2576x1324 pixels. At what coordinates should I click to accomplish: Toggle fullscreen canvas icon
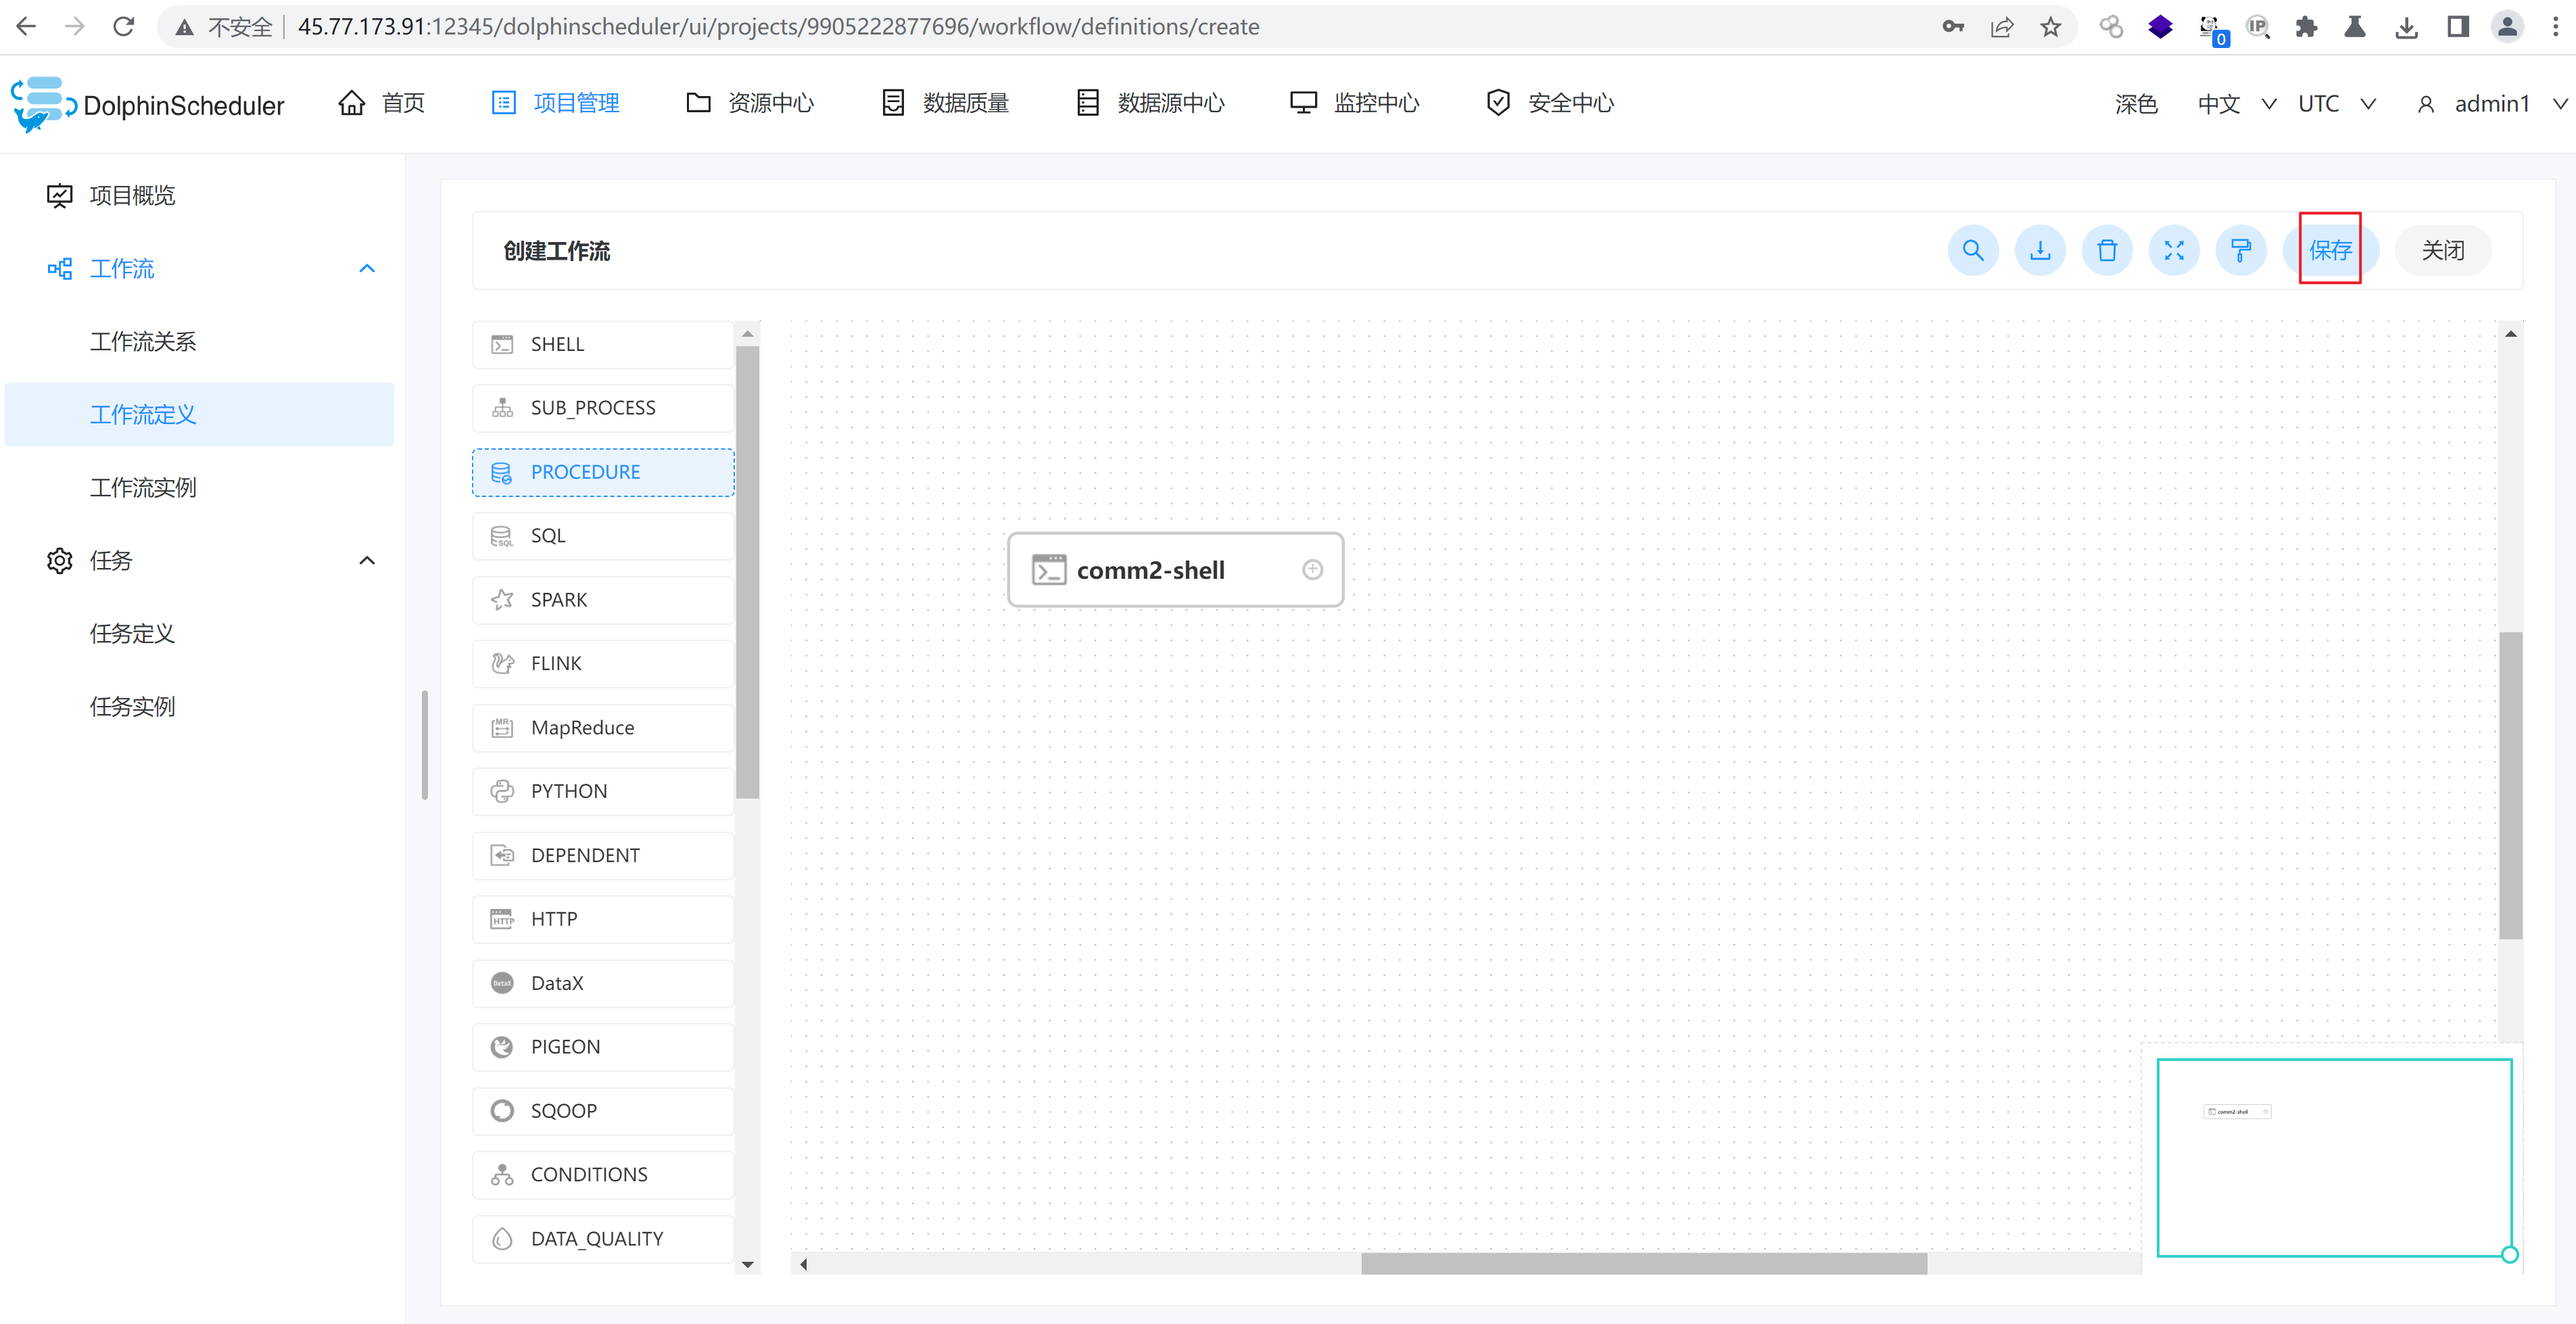click(2173, 250)
